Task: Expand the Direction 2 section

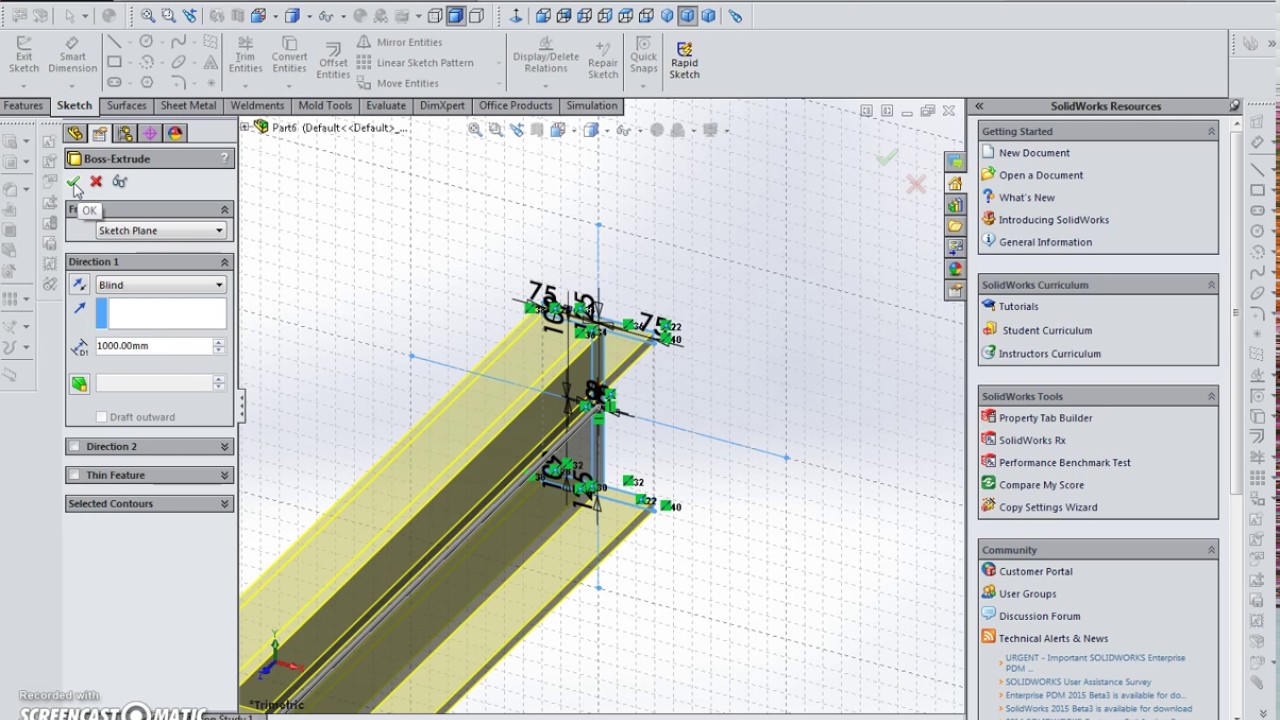Action: tap(225, 447)
